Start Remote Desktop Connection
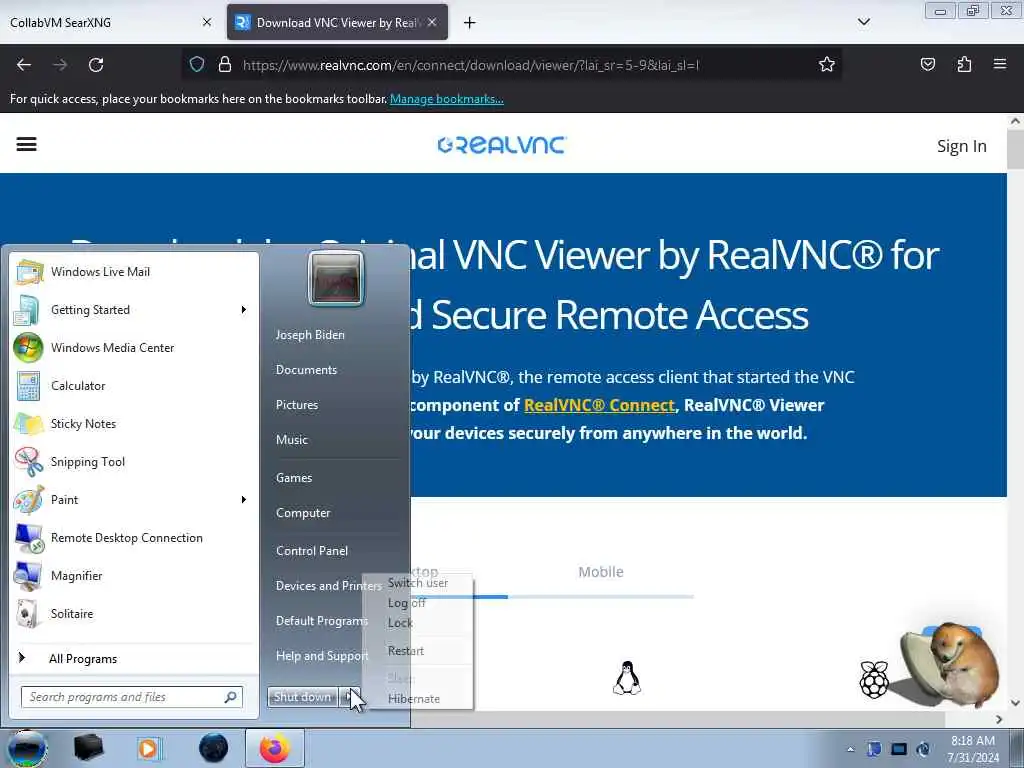This screenshot has width=1024, height=768. (x=134, y=537)
